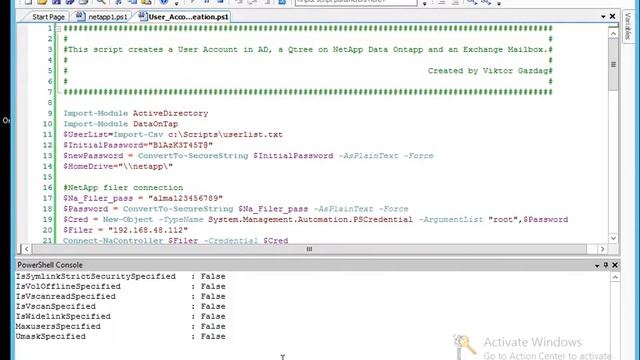Click the editor horizontal scrollbar thumb
This screenshot has height=360, width=640.
point(309,249)
